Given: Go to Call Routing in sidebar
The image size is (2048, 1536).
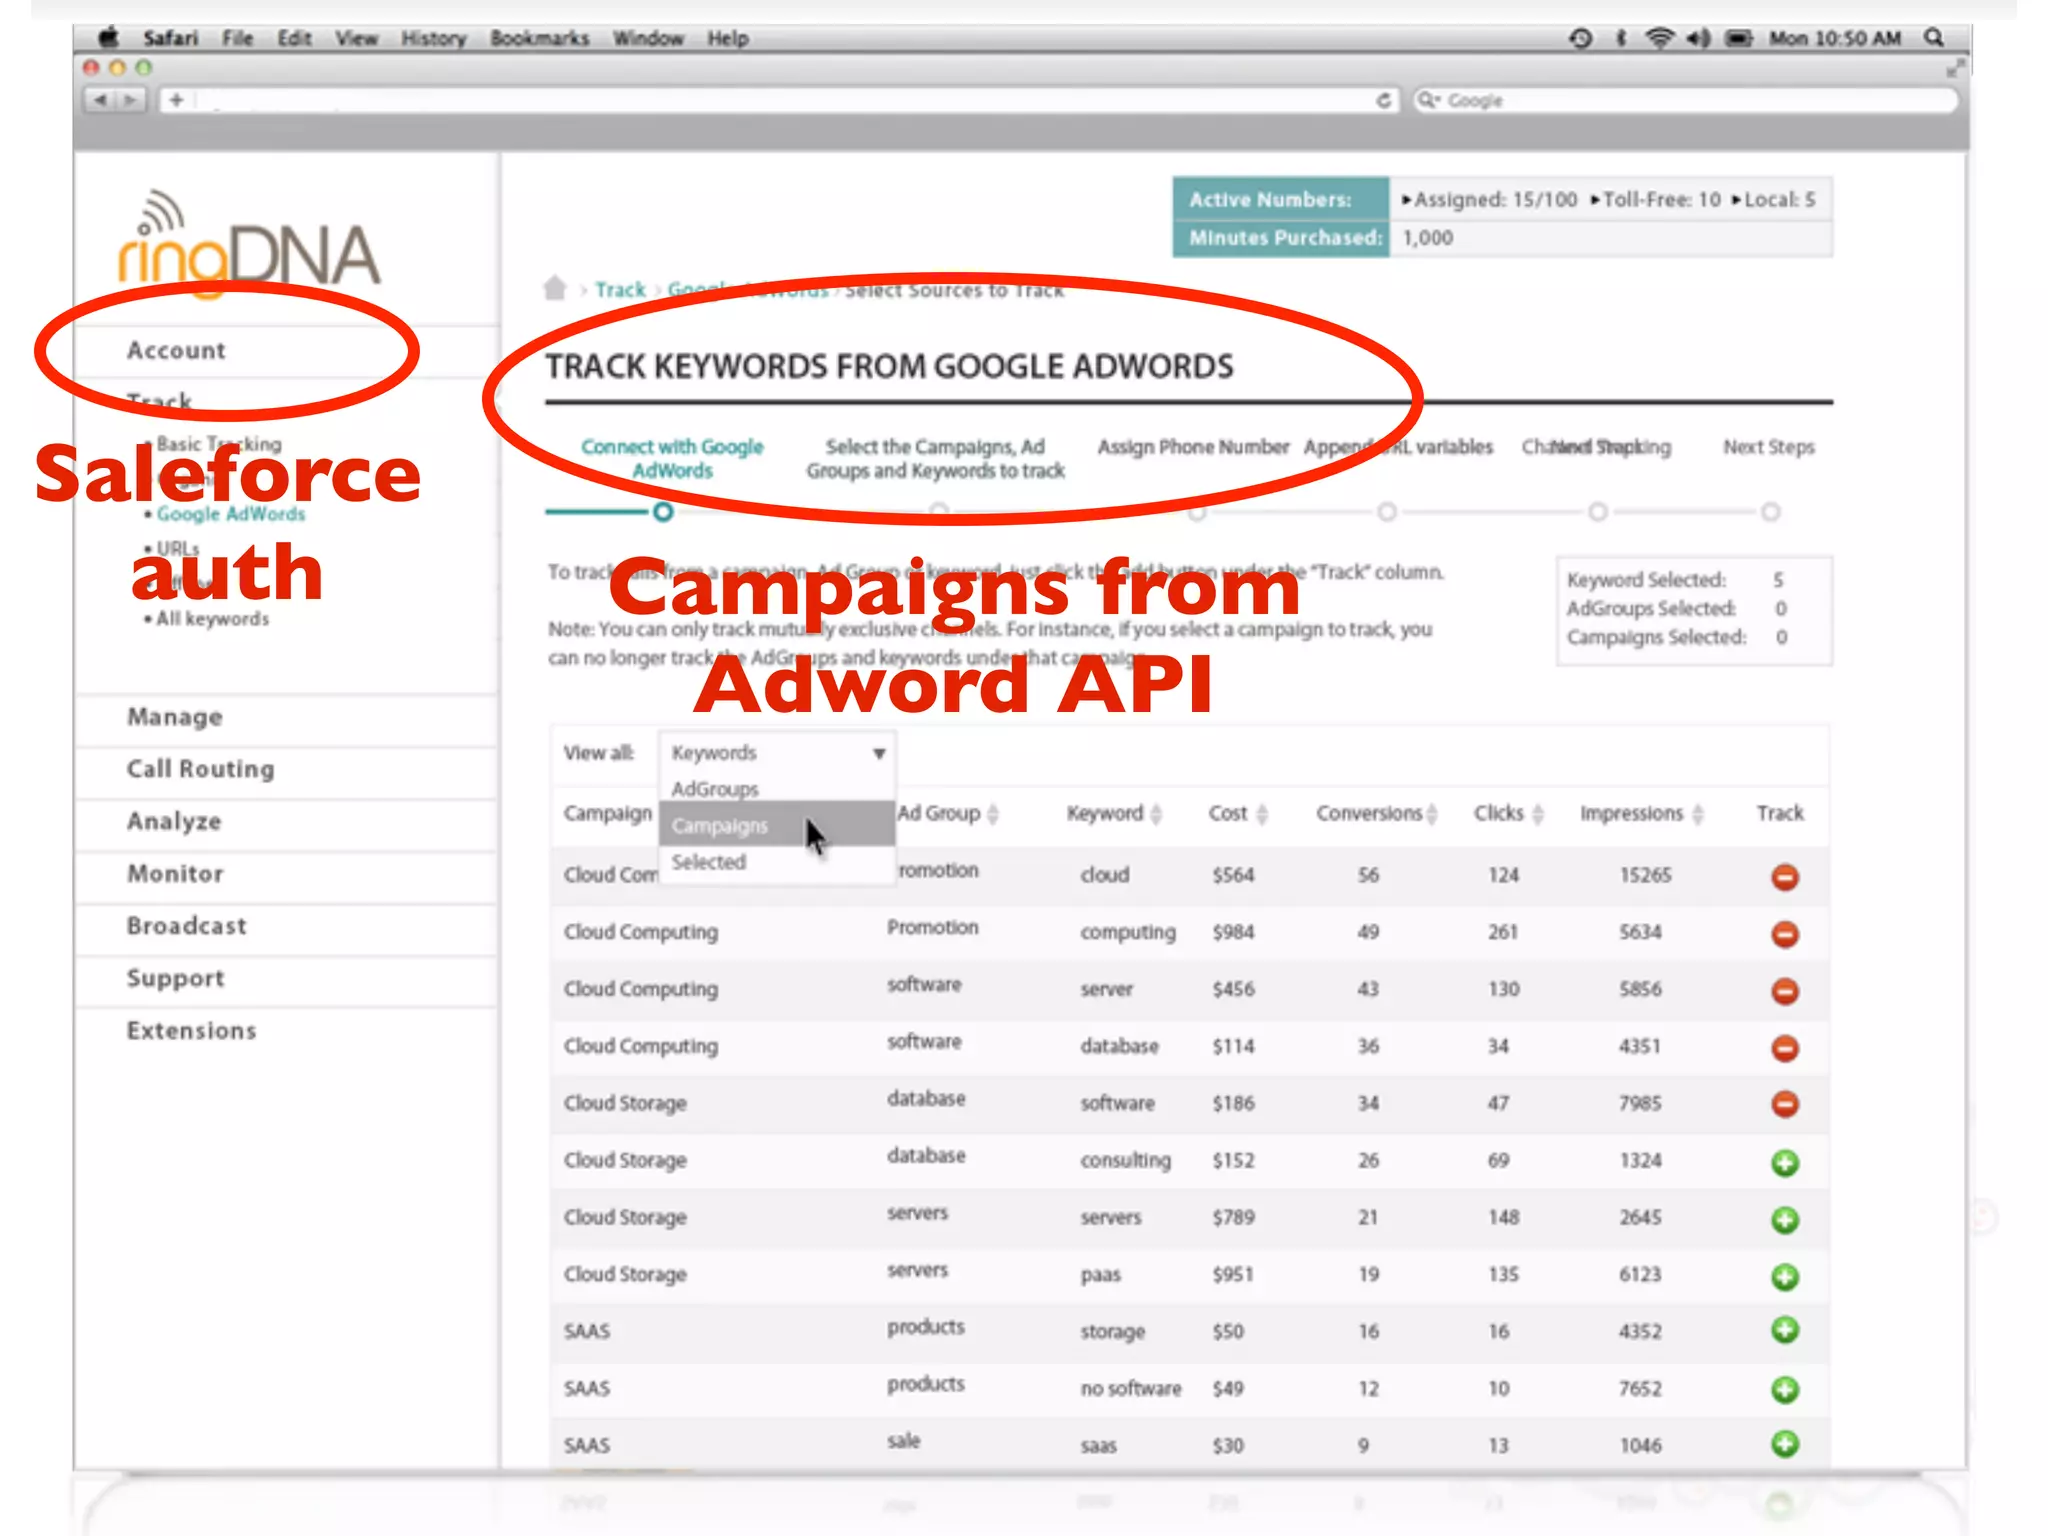Looking at the screenshot, I should 200,769.
